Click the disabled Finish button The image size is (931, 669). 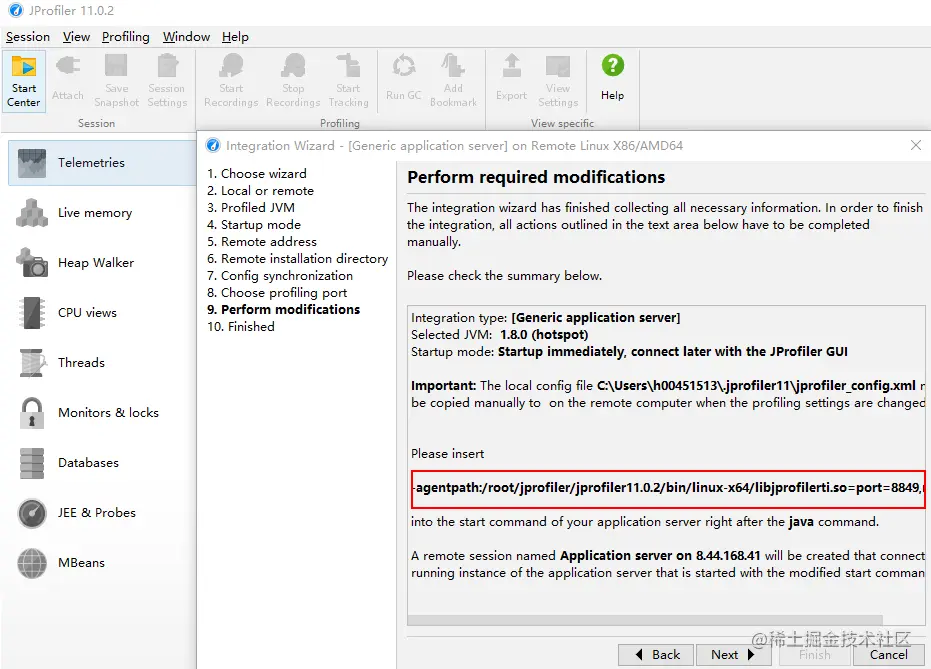[x=815, y=655]
